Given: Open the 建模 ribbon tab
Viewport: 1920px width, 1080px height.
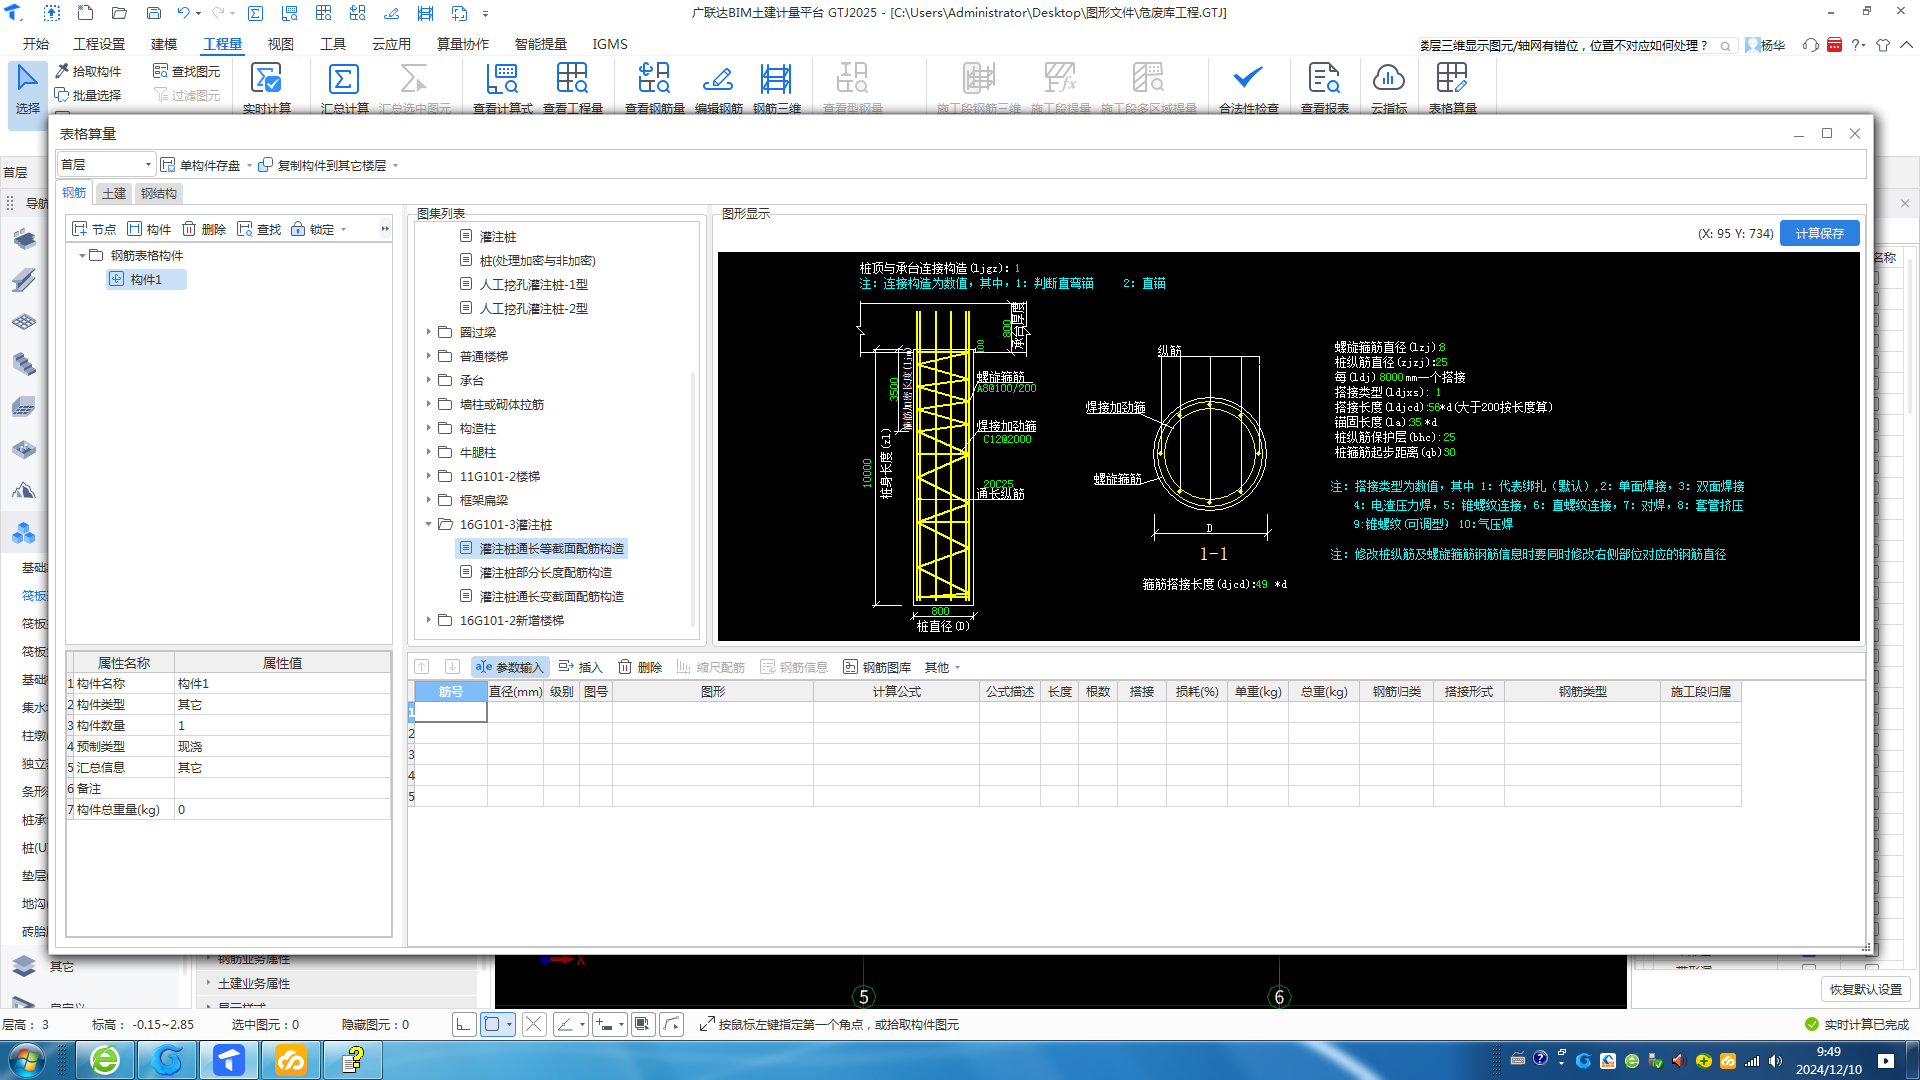Looking at the screenshot, I should (x=163, y=44).
